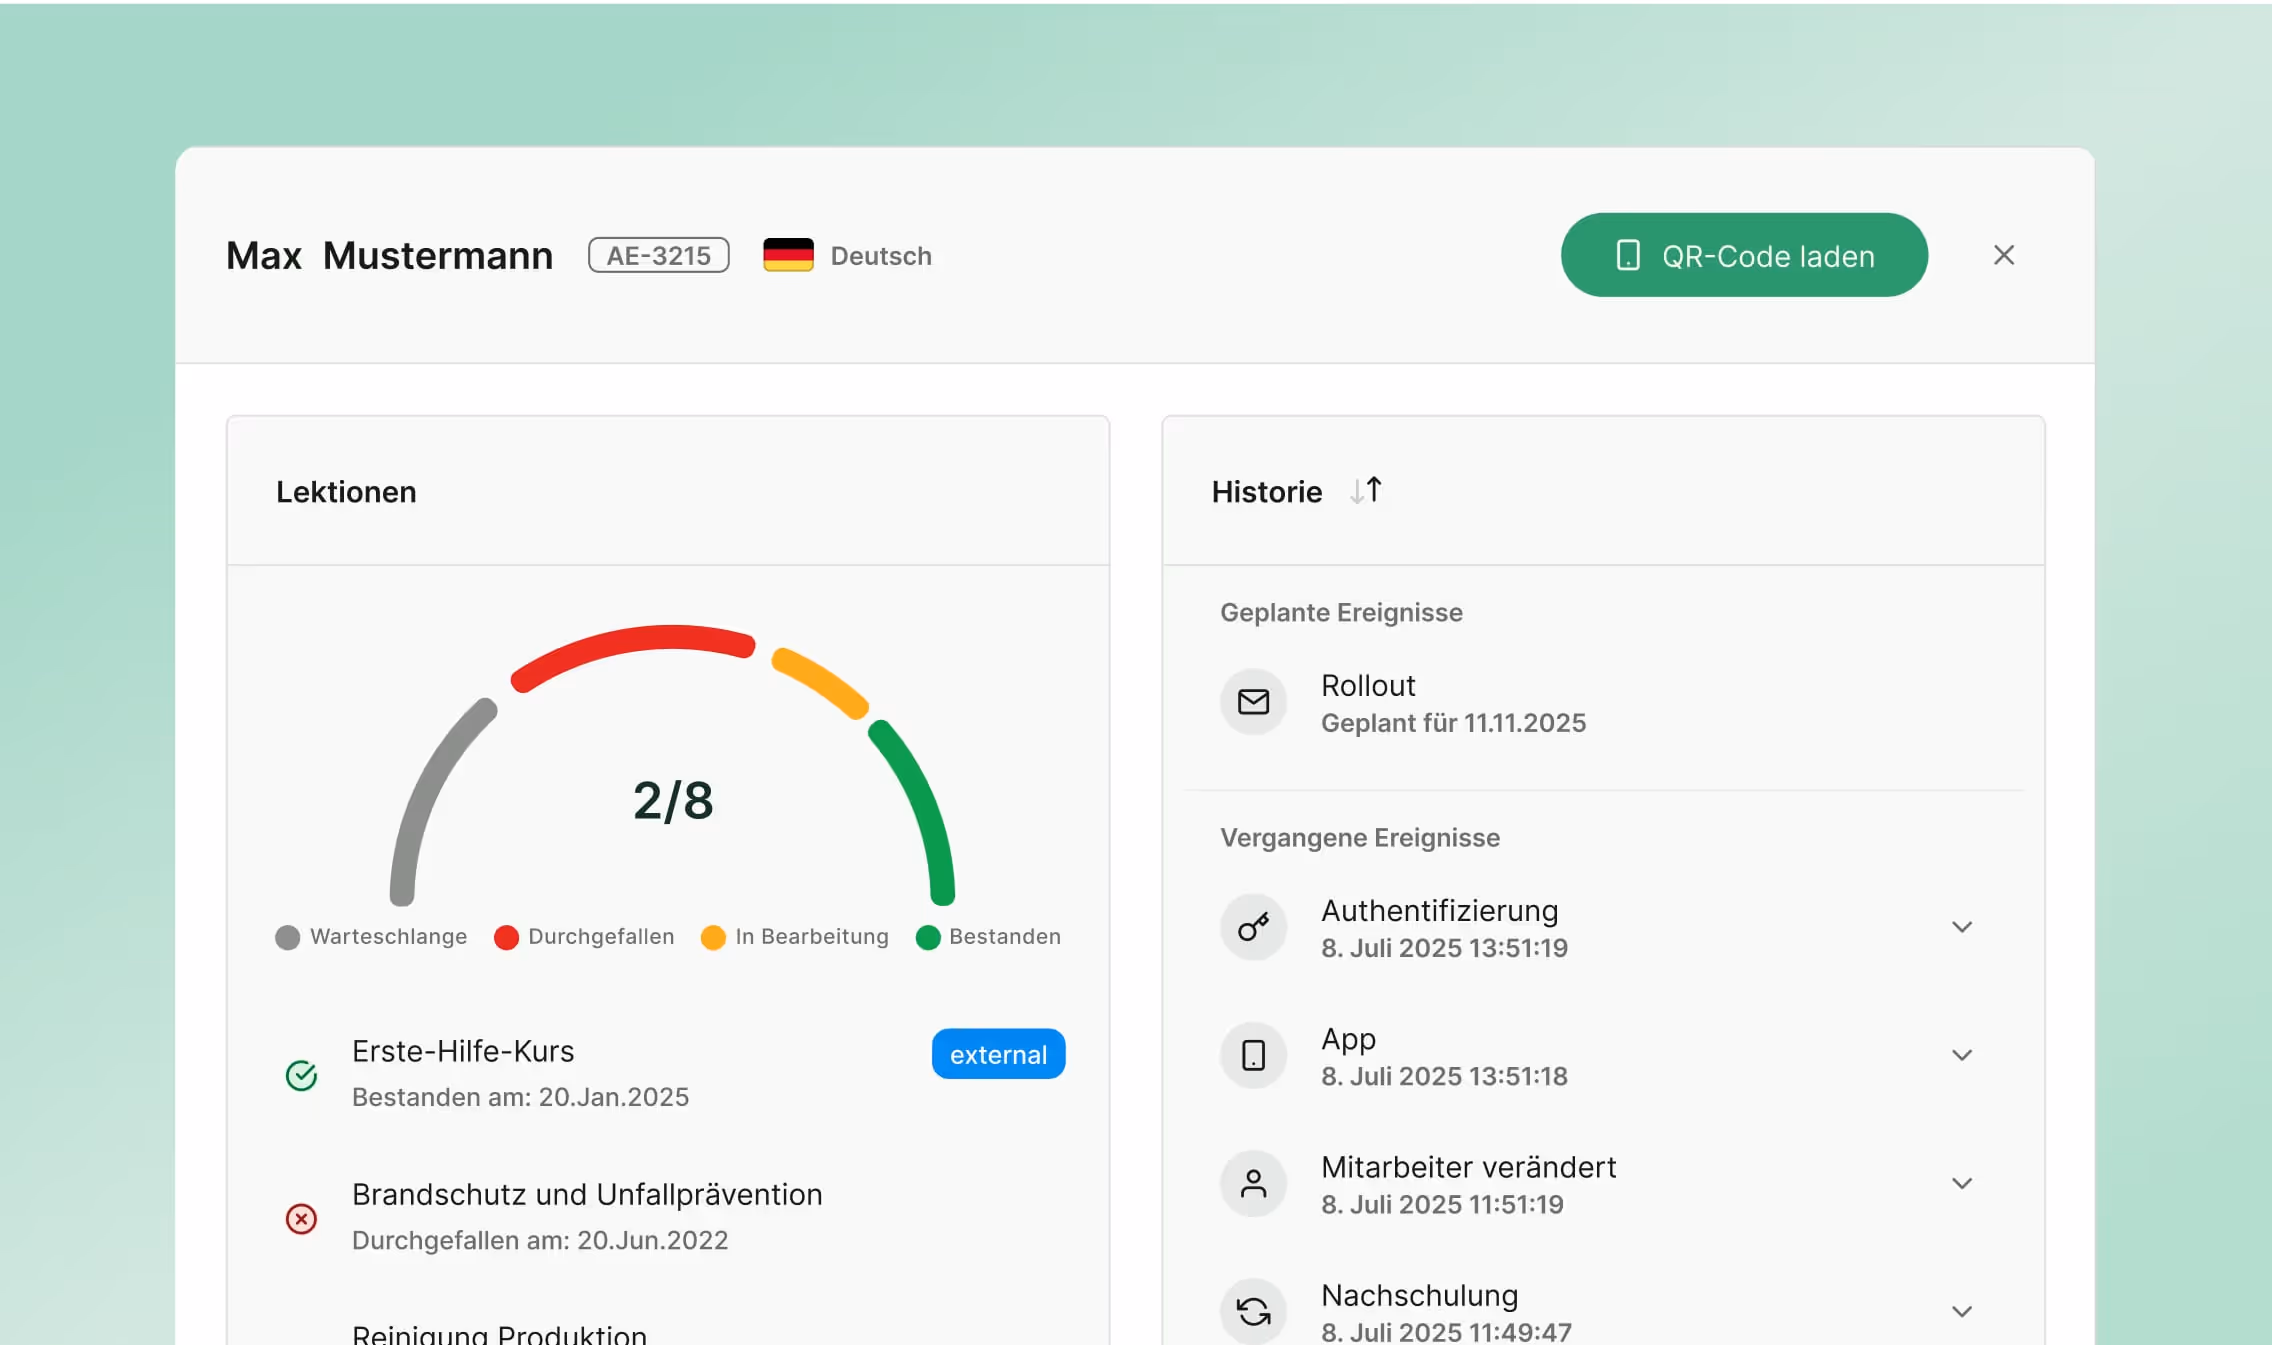Toggle the Warteschlange legend item
2272x1345 pixels.
point(372,937)
